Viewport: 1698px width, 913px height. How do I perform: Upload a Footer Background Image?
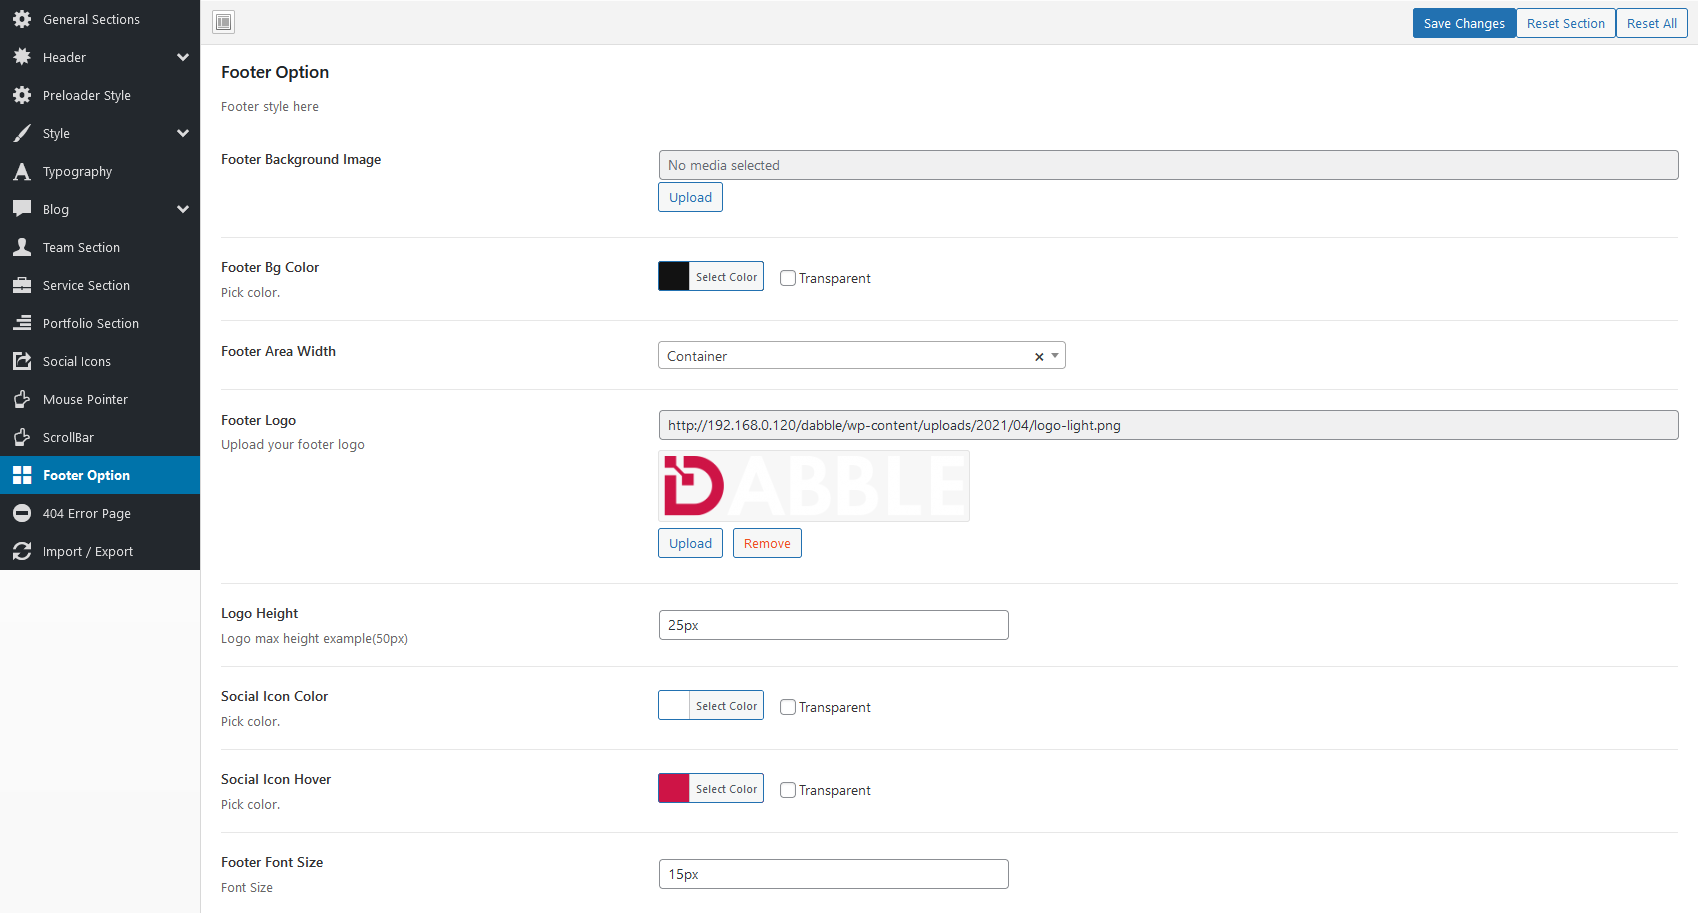(x=690, y=197)
